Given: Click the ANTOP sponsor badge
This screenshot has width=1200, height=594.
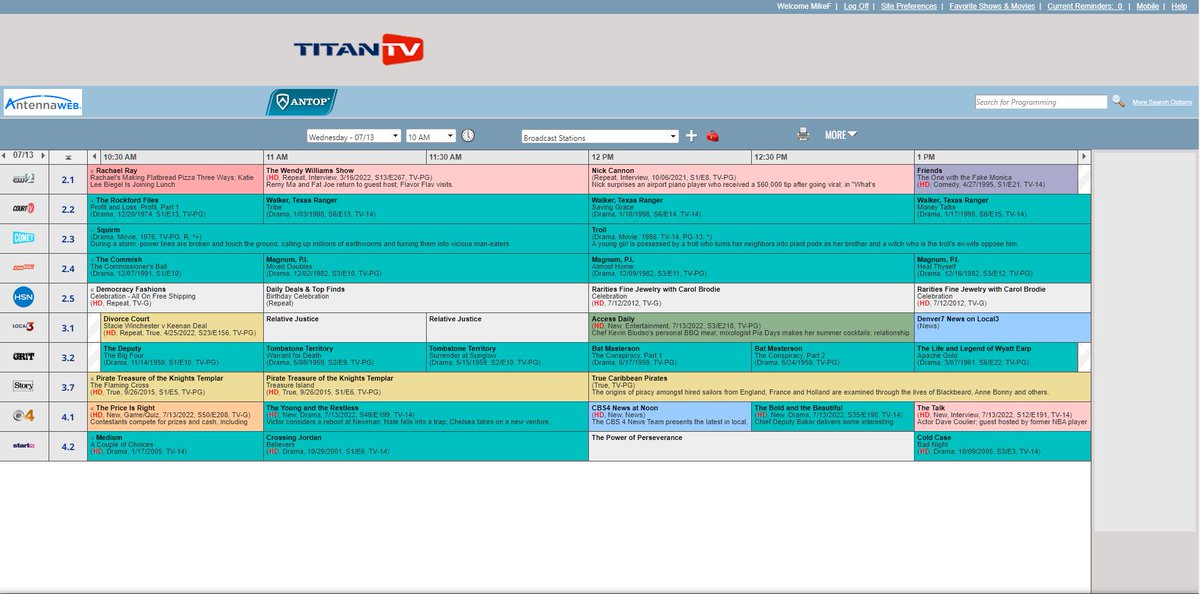Looking at the screenshot, I should pyautogui.click(x=301, y=102).
